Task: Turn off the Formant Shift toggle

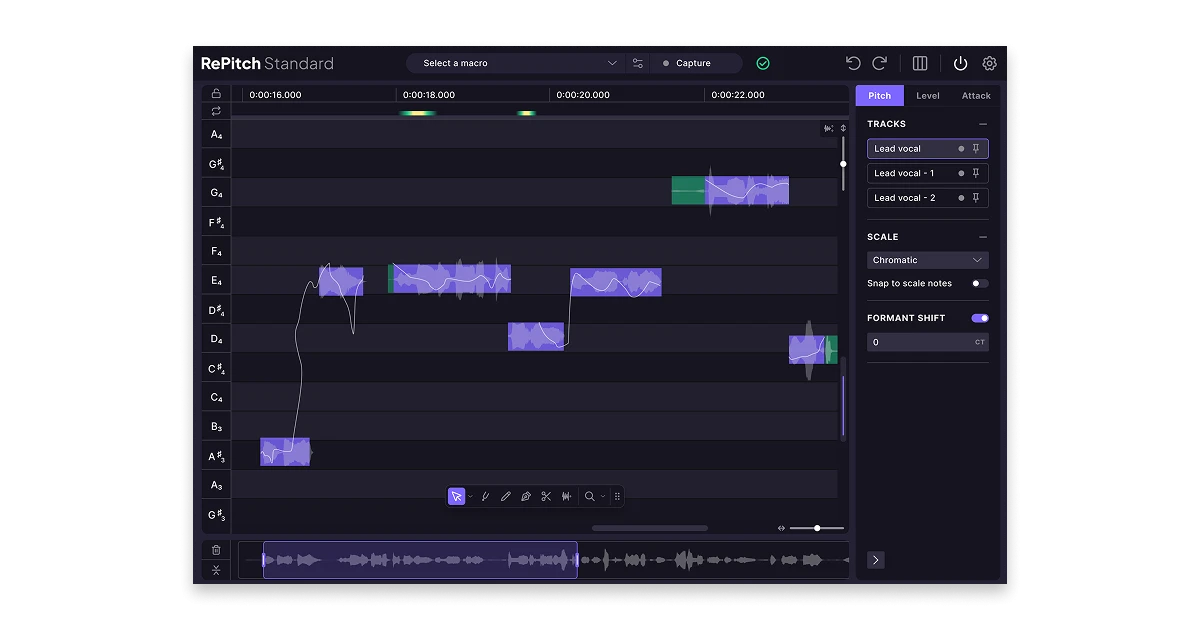Action: pos(980,318)
